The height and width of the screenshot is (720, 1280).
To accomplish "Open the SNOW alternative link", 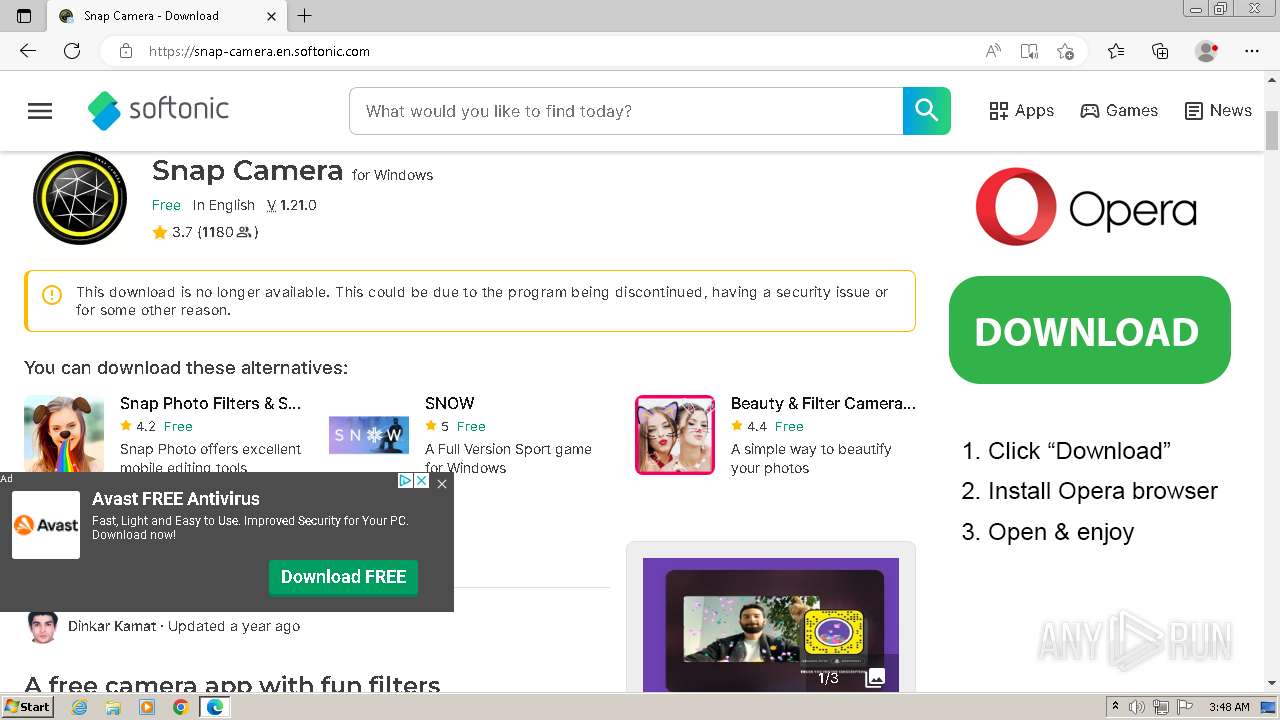I will pos(449,403).
